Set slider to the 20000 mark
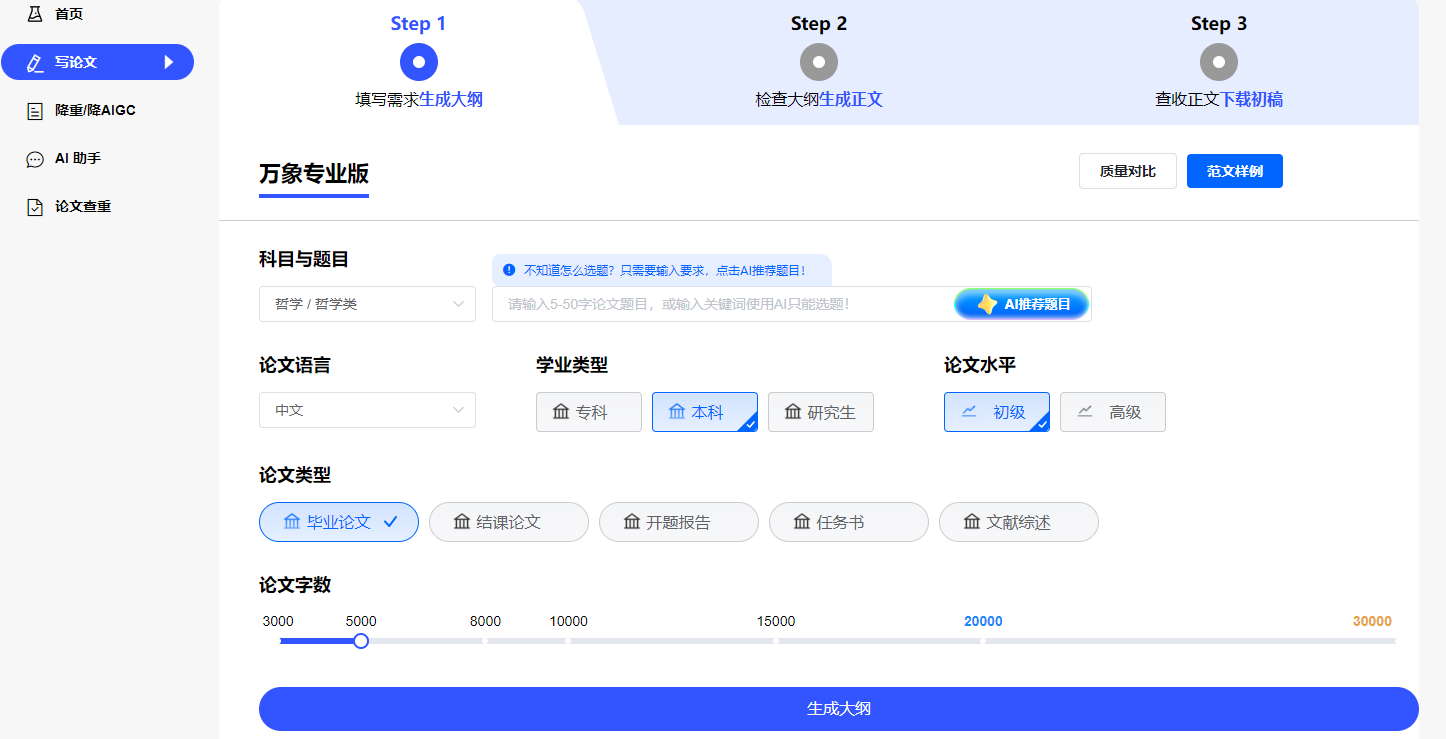Screen dimensions: 1446x739 (983, 641)
